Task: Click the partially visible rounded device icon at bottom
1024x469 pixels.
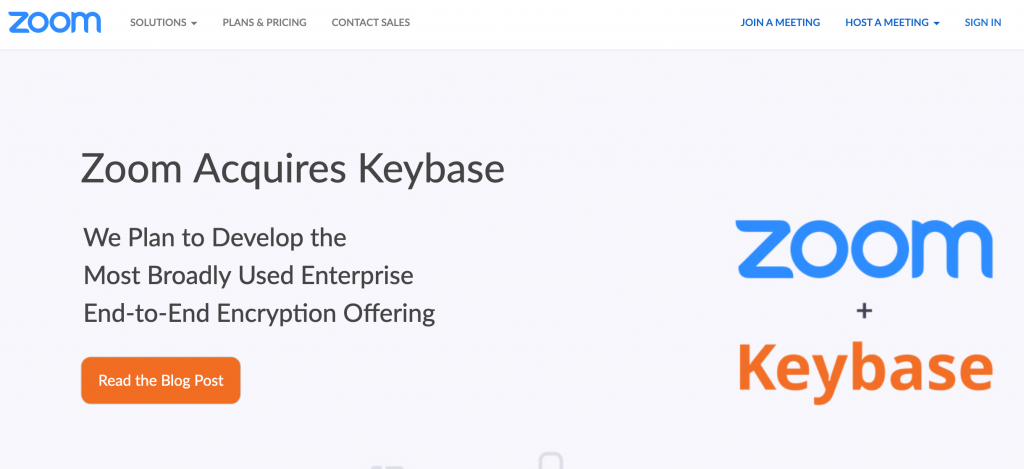Action: click(x=551, y=461)
